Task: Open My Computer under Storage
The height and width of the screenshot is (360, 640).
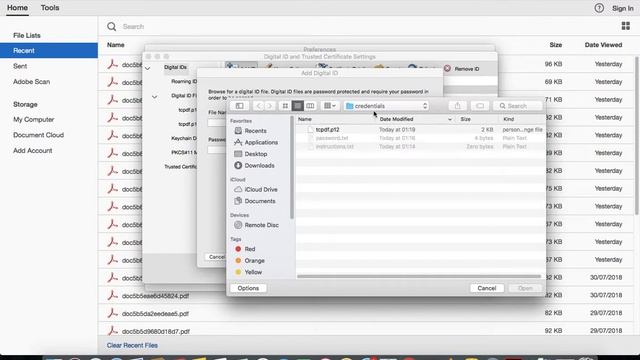Action: coord(33,120)
